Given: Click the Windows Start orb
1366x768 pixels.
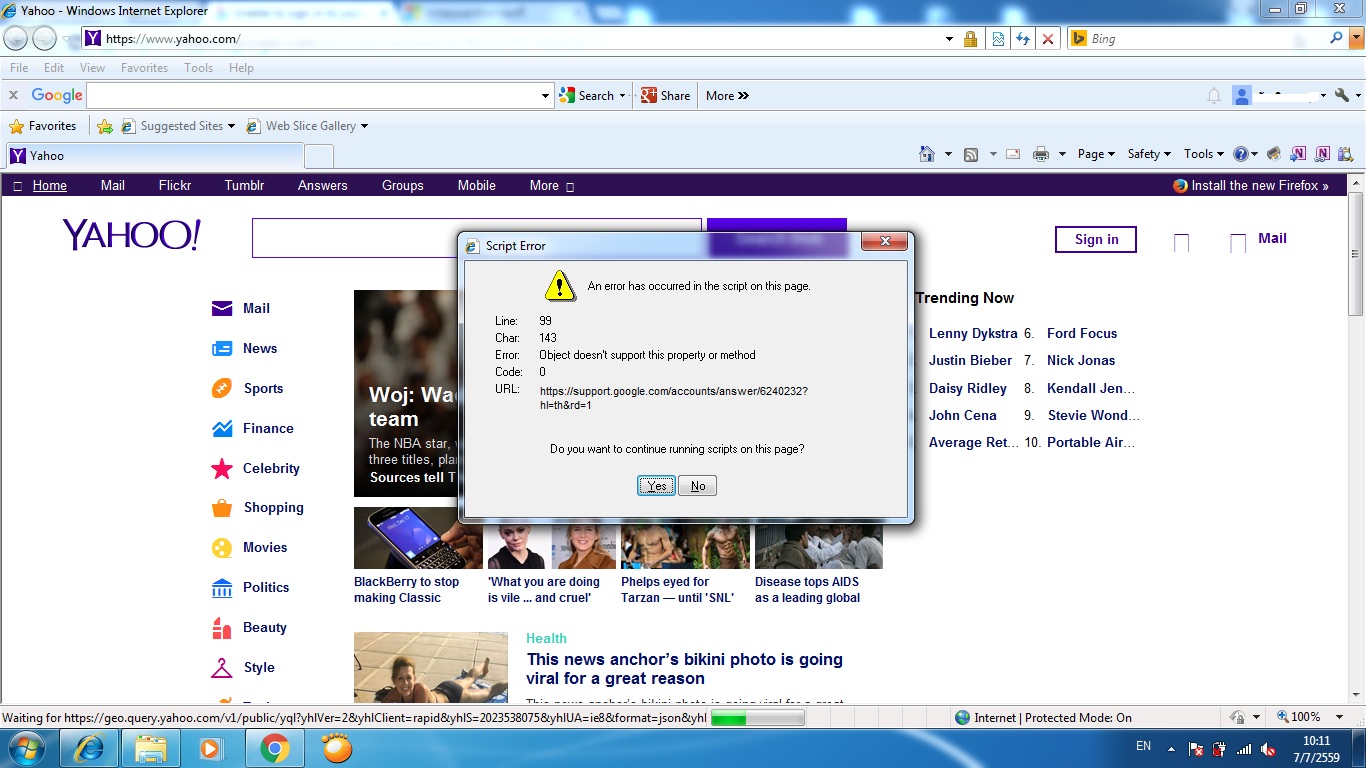Looking at the screenshot, I should tap(27, 748).
